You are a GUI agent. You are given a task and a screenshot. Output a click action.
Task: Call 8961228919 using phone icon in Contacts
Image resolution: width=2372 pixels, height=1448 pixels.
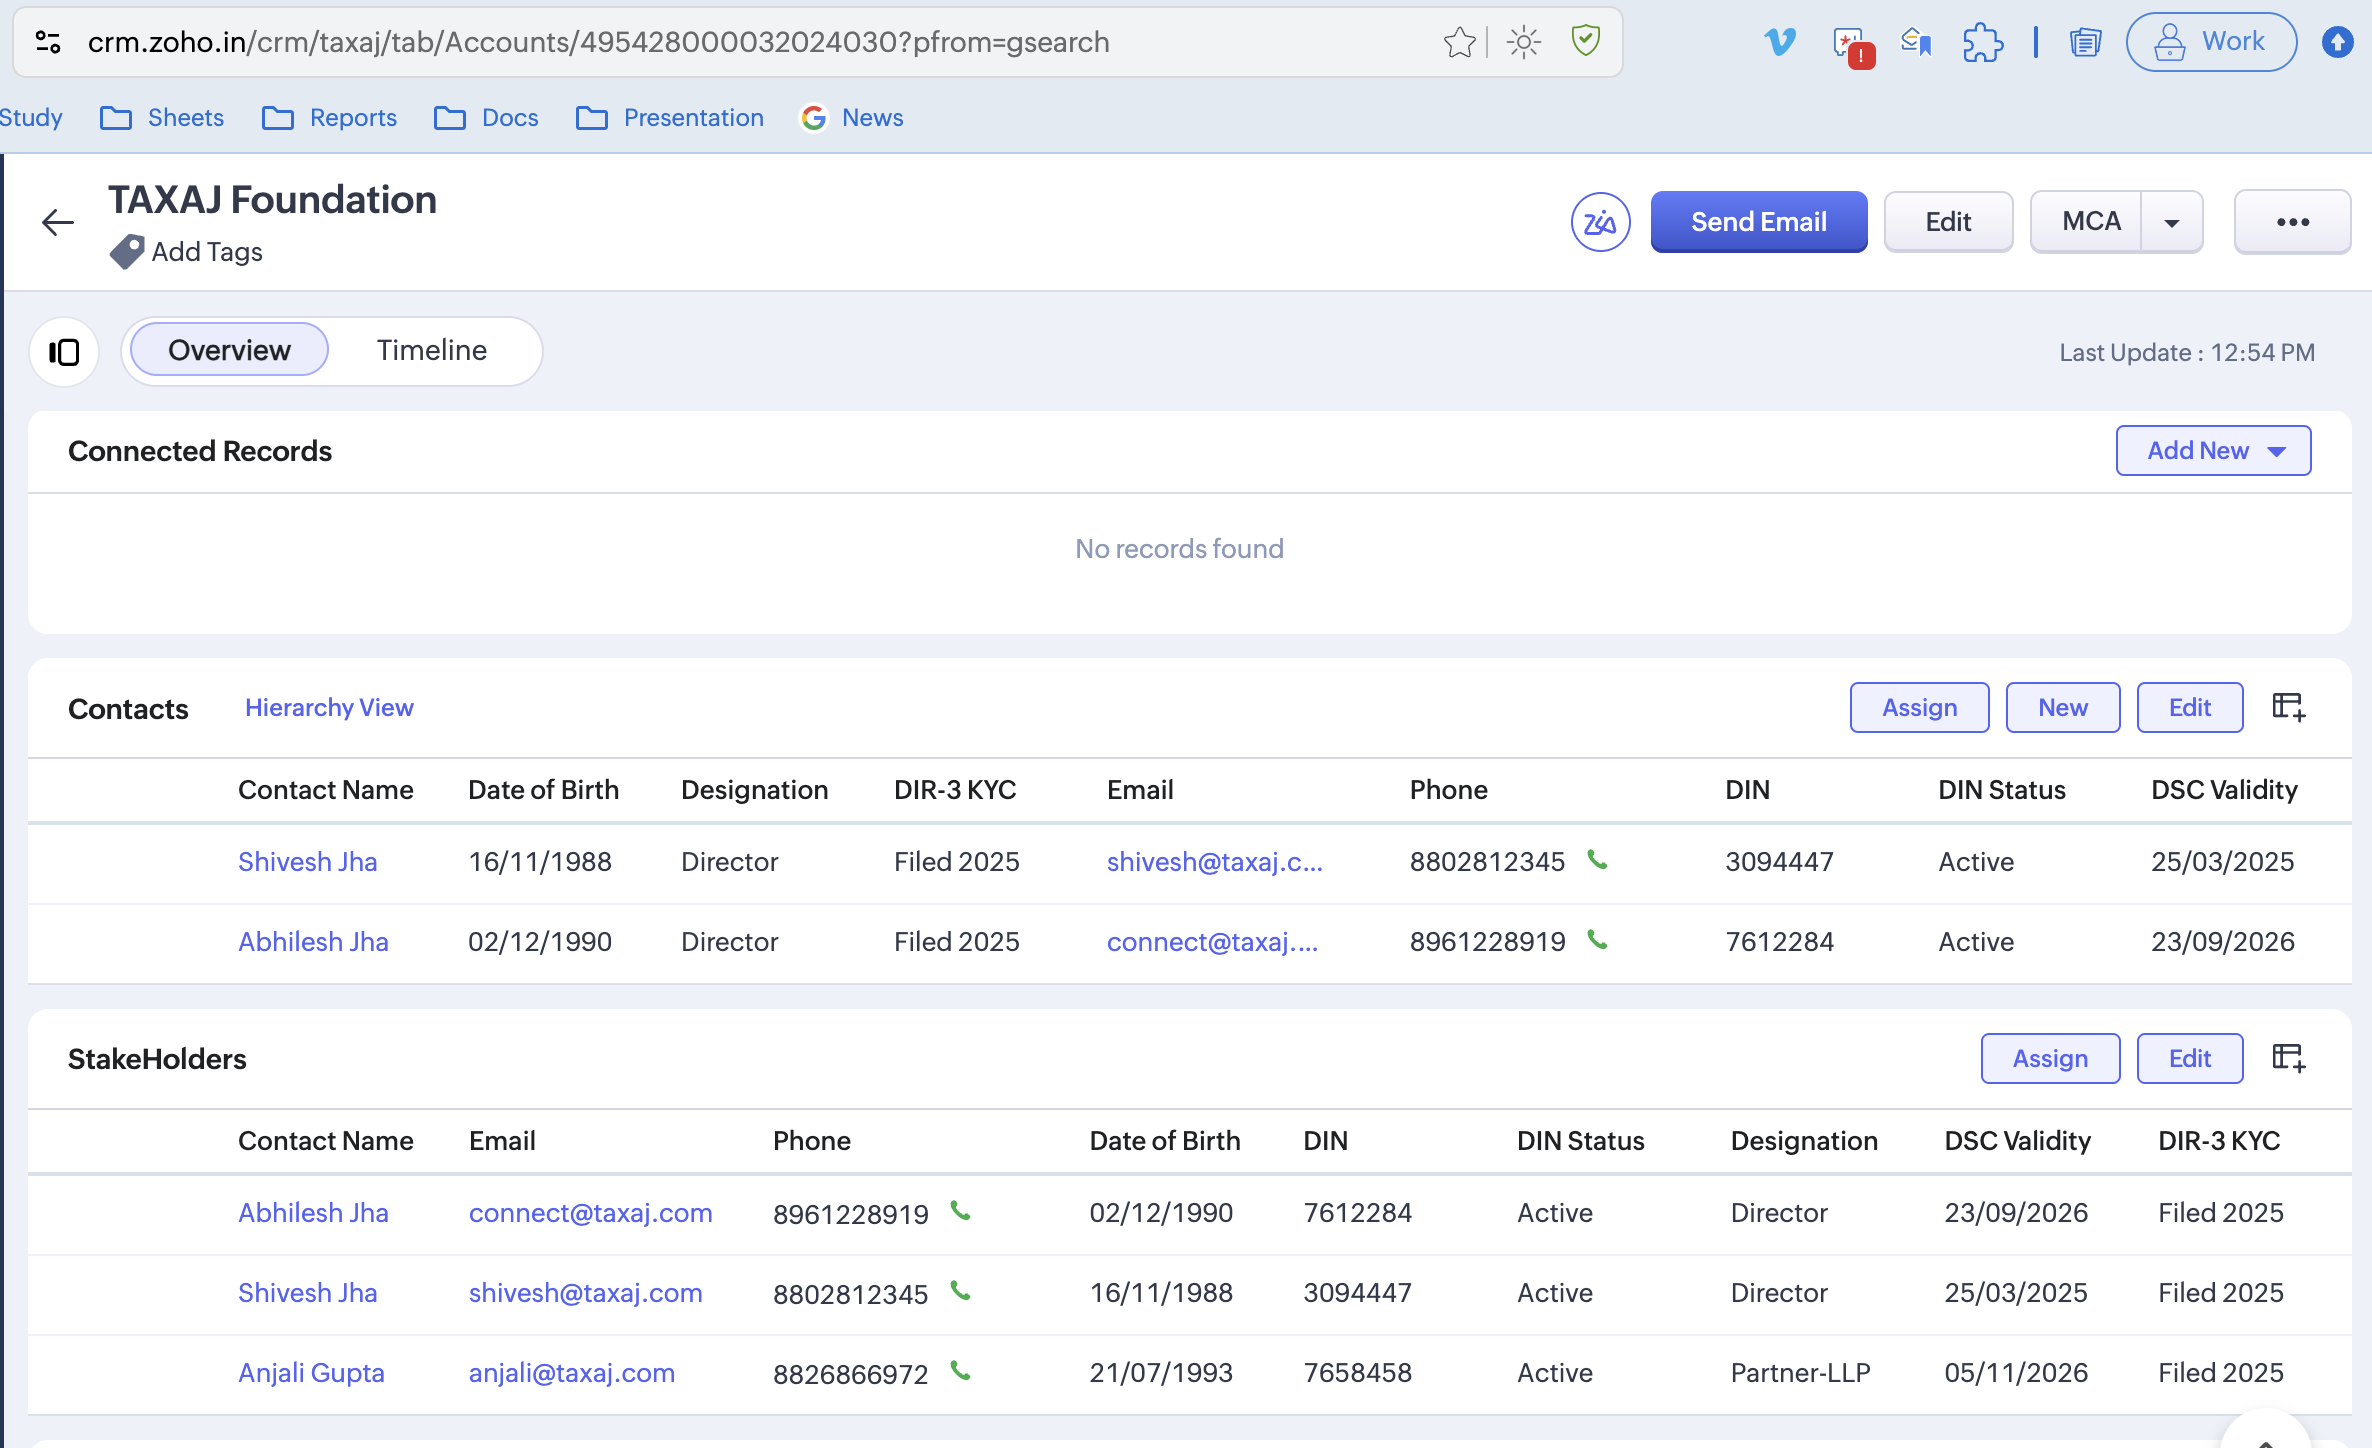1598,940
